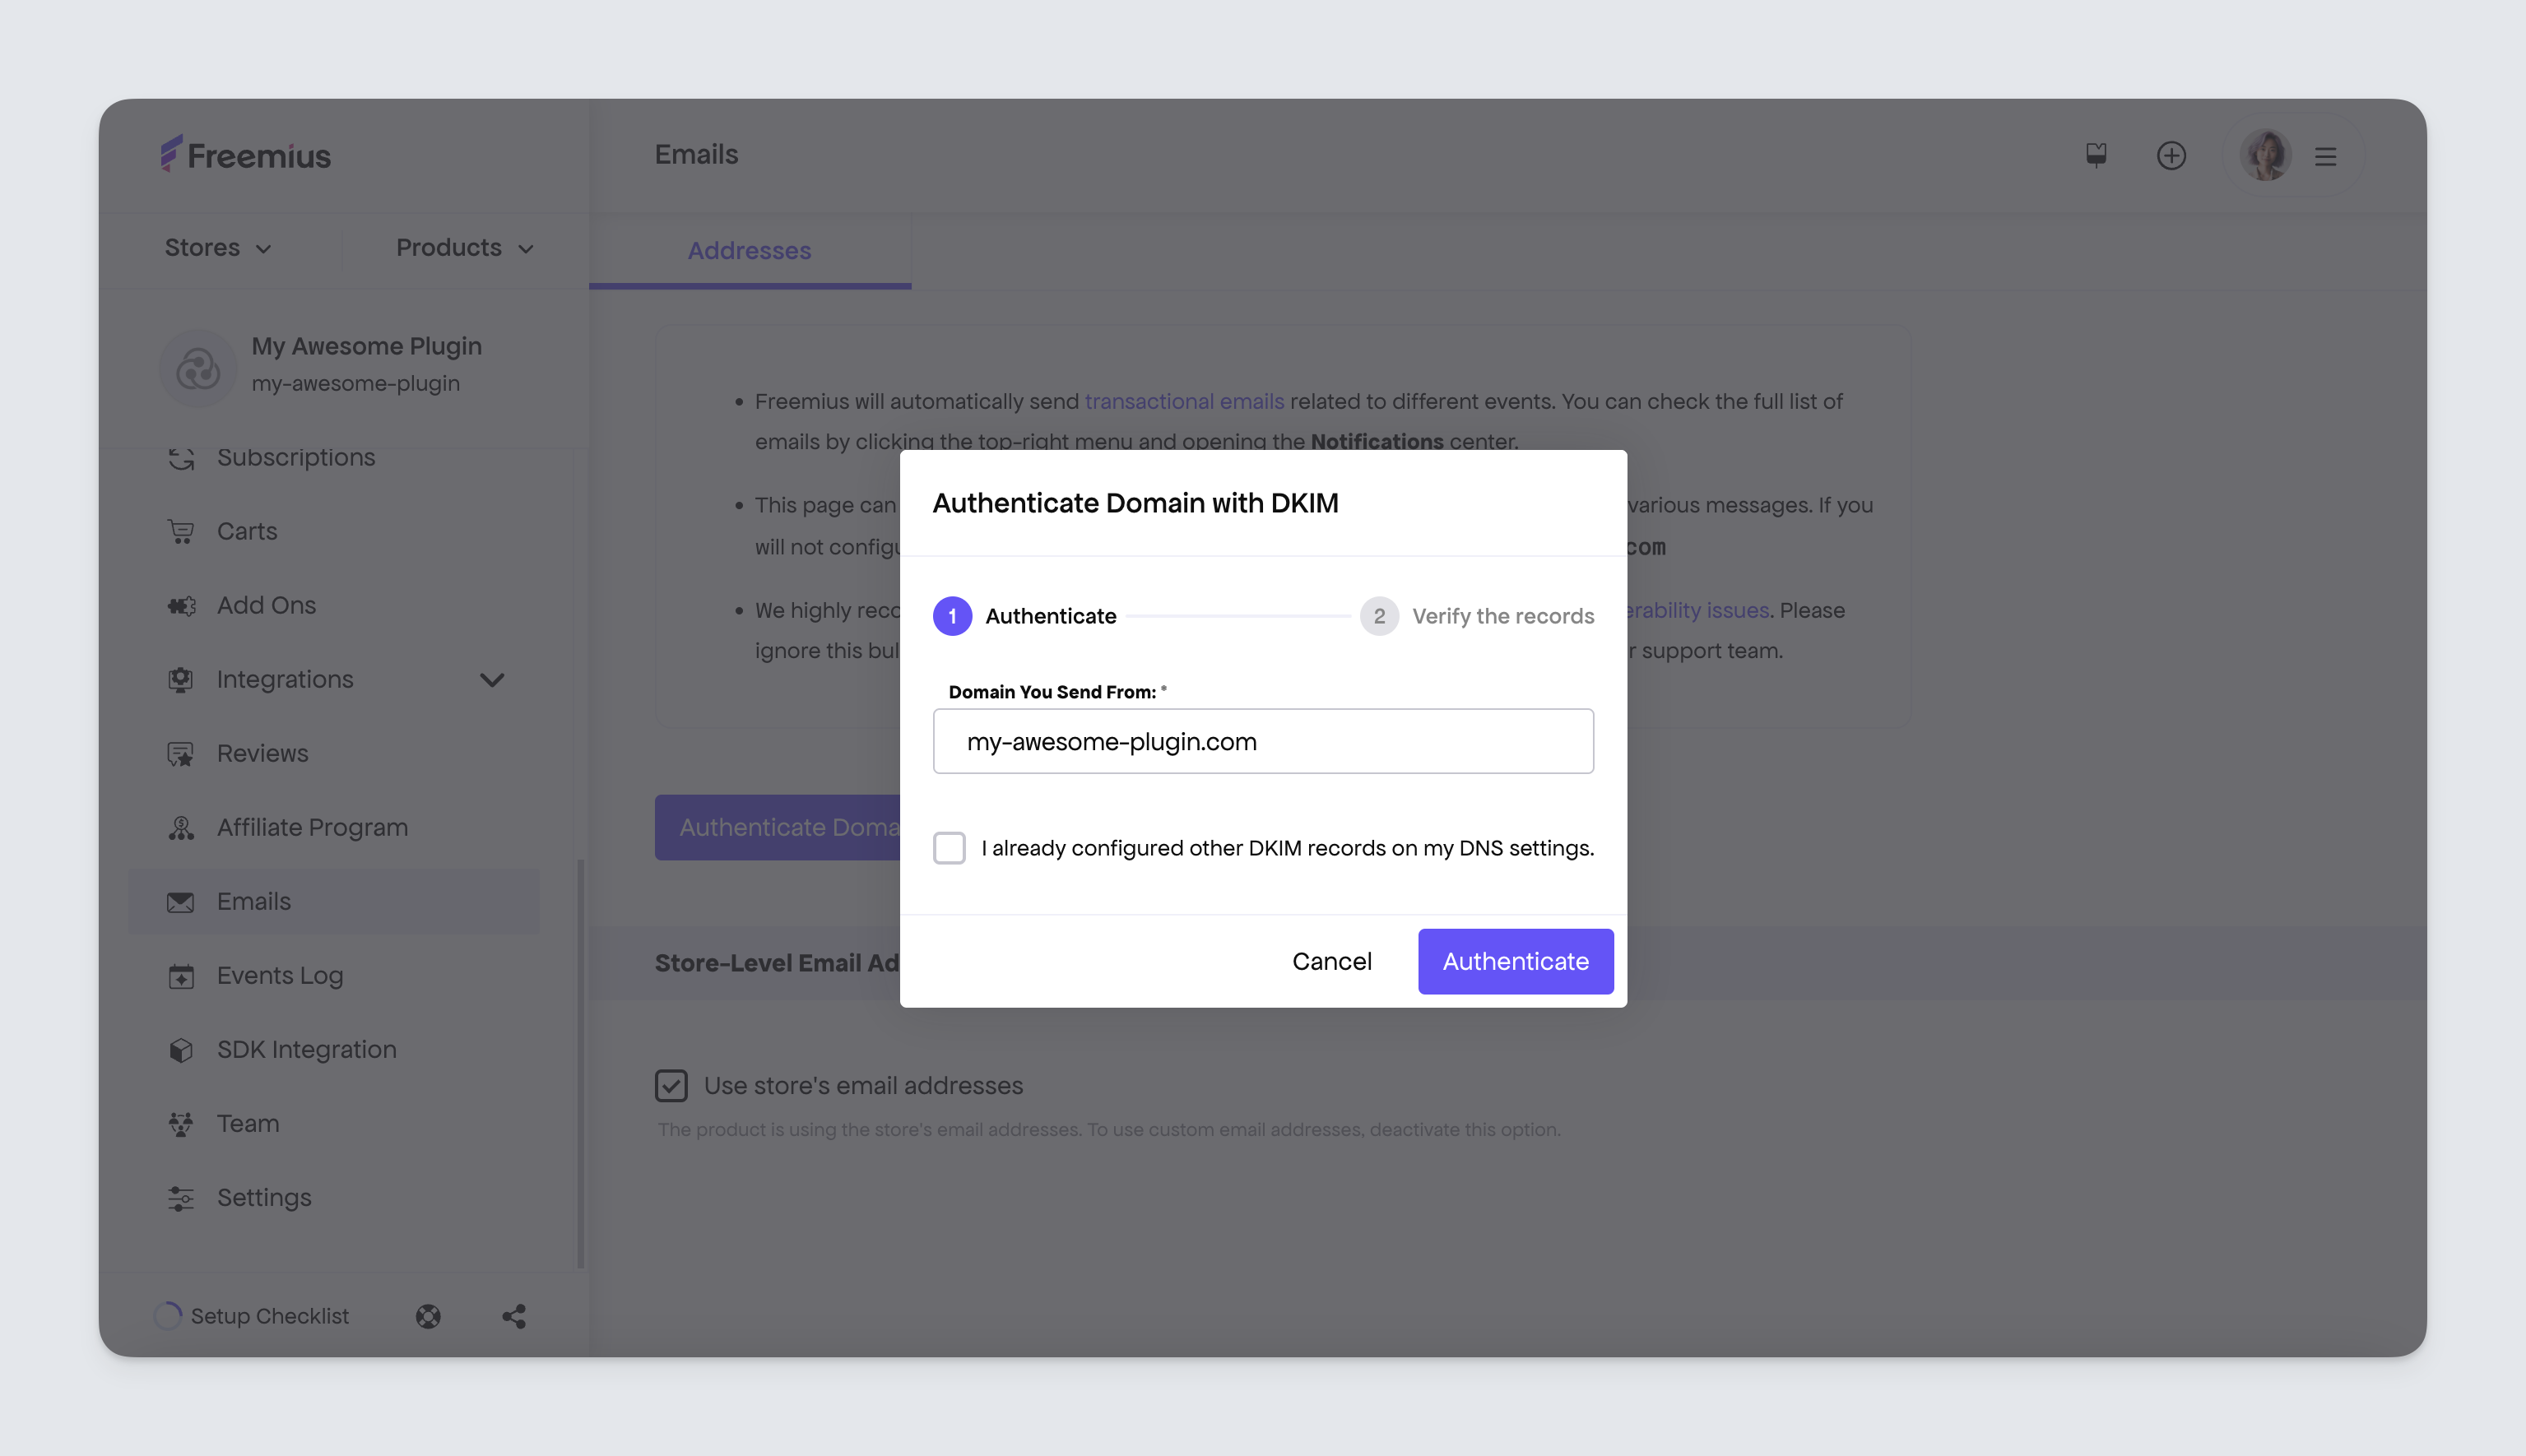The height and width of the screenshot is (1456, 2526).
Task: Cancel the DKIM authentication dialog
Action: point(1331,962)
